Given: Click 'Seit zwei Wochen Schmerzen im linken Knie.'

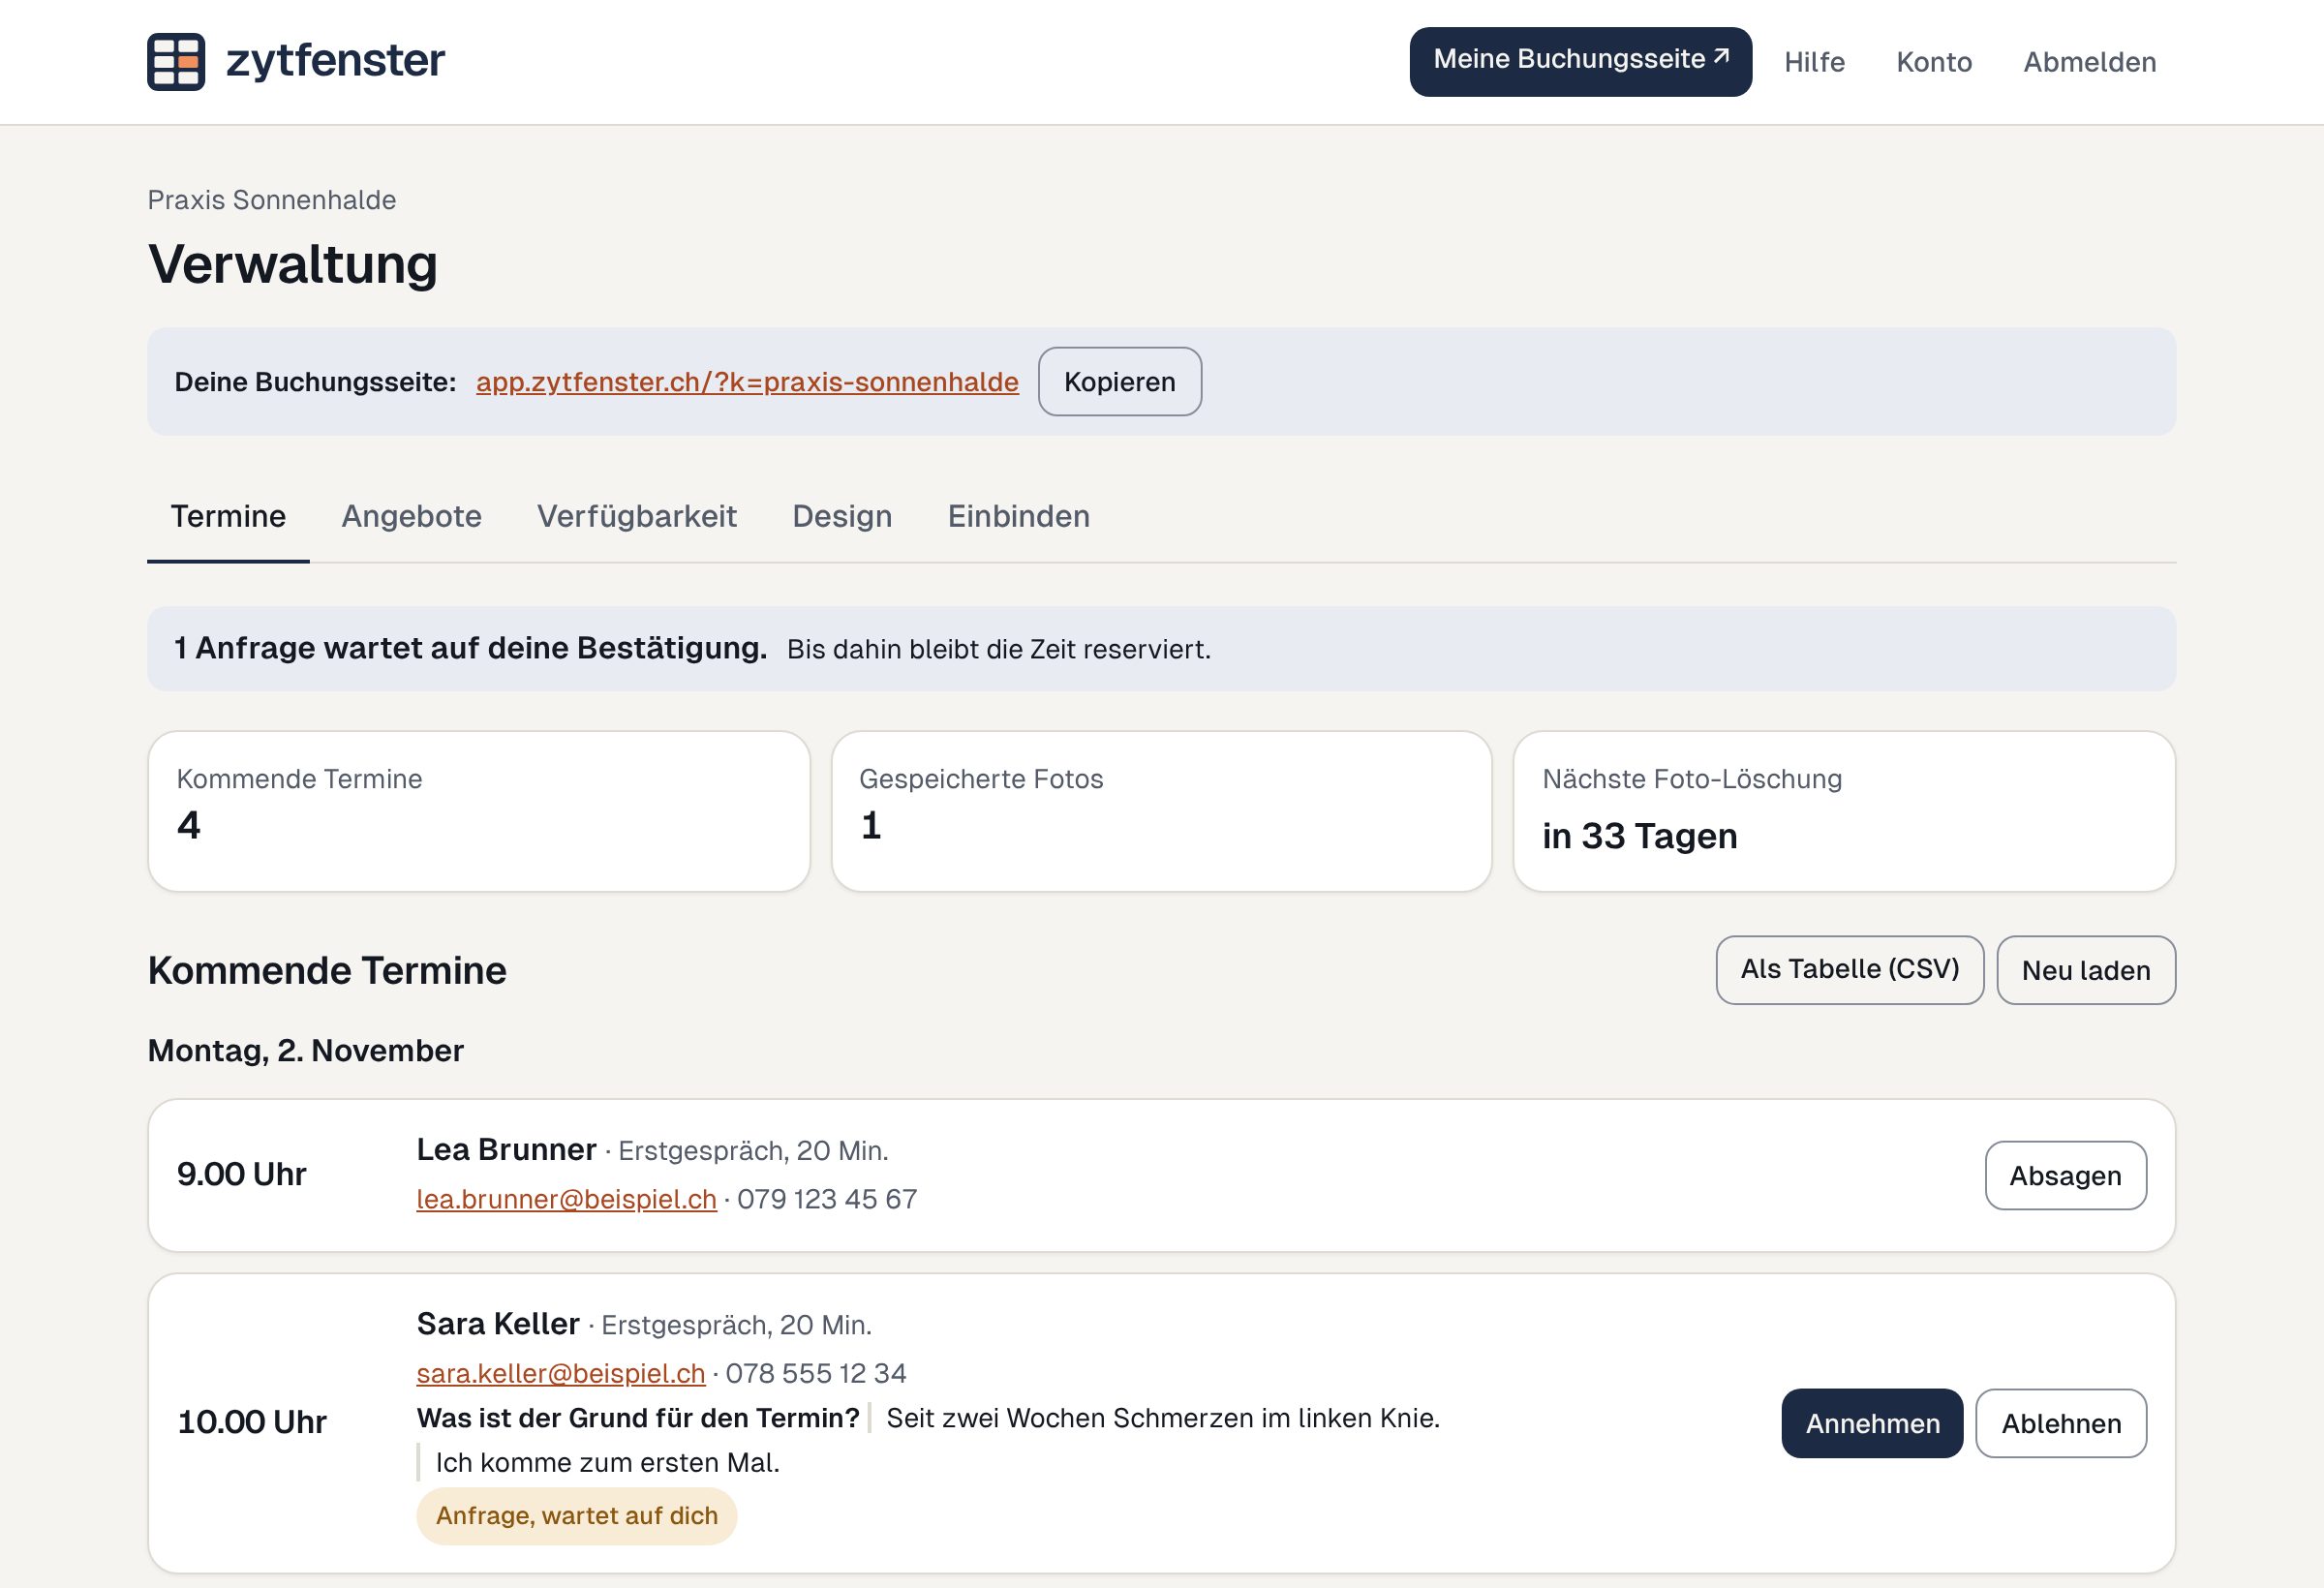Looking at the screenshot, I should pos(1163,1419).
